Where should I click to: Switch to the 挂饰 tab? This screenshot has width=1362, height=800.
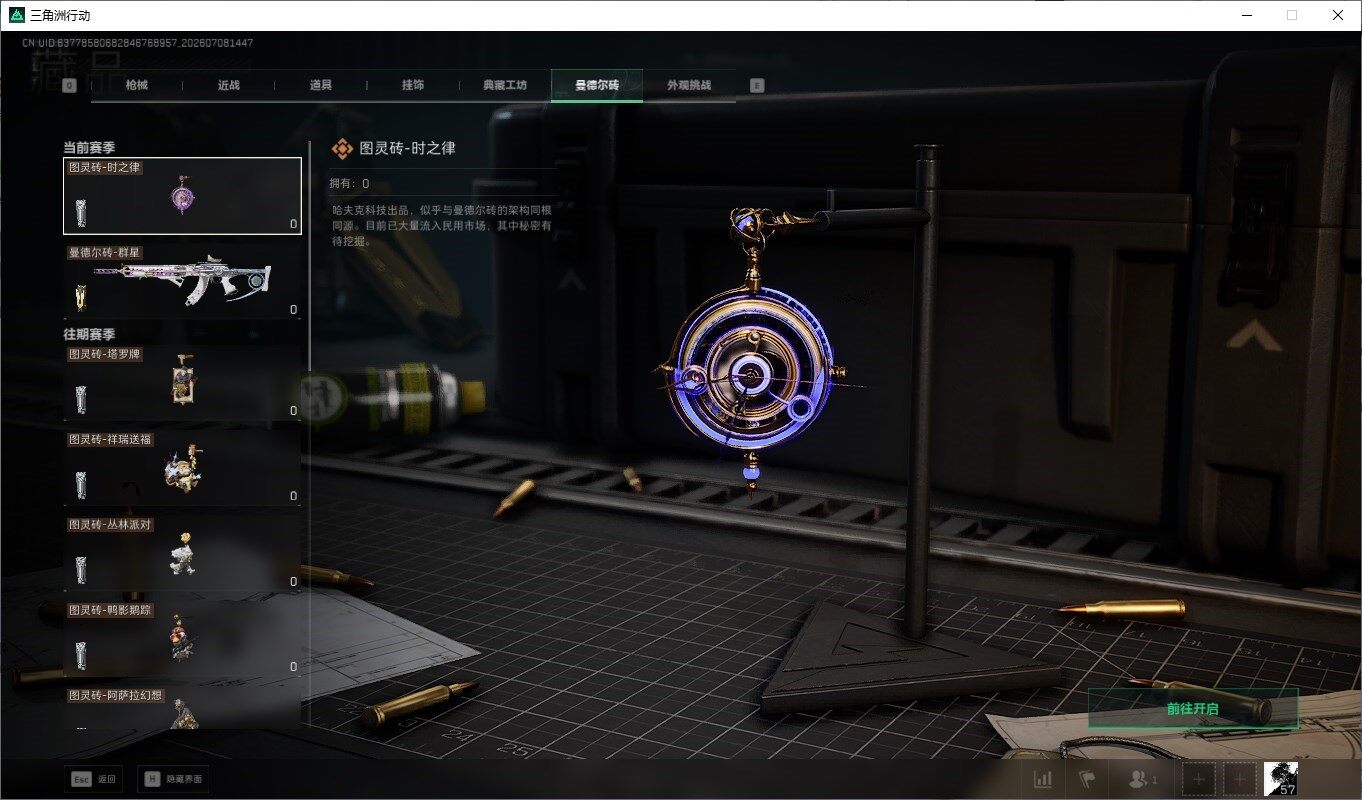point(413,86)
